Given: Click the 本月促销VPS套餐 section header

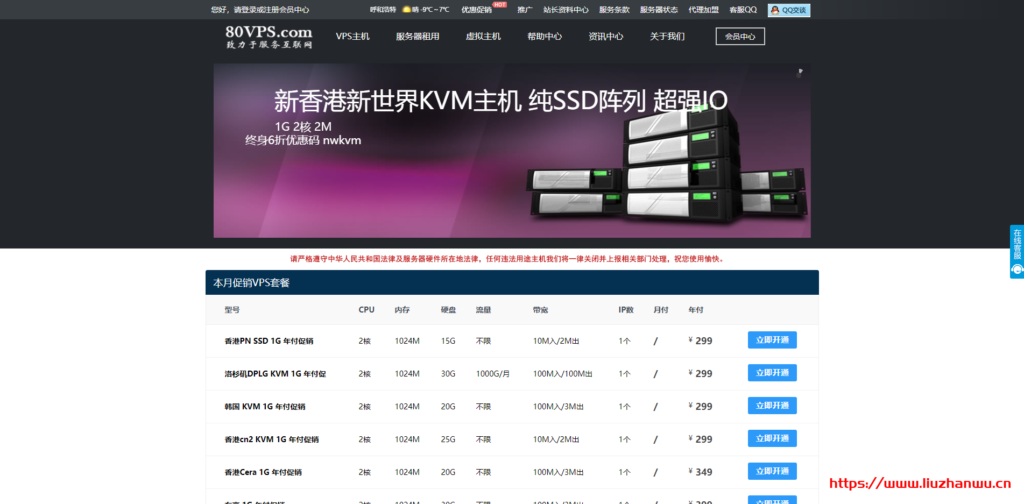Looking at the screenshot, I should pyautogui.click(x=512, y=283).
